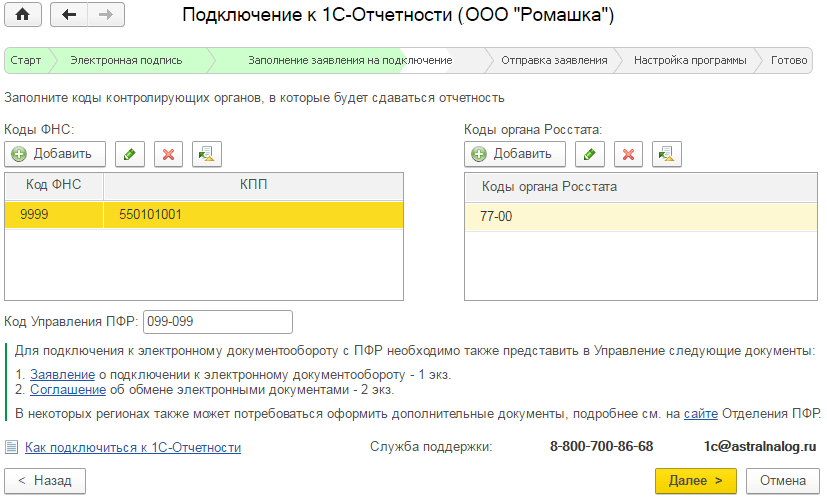The image size is (827, 499).
Task: Click the 'Далее >' button
Action: [695, 481]
